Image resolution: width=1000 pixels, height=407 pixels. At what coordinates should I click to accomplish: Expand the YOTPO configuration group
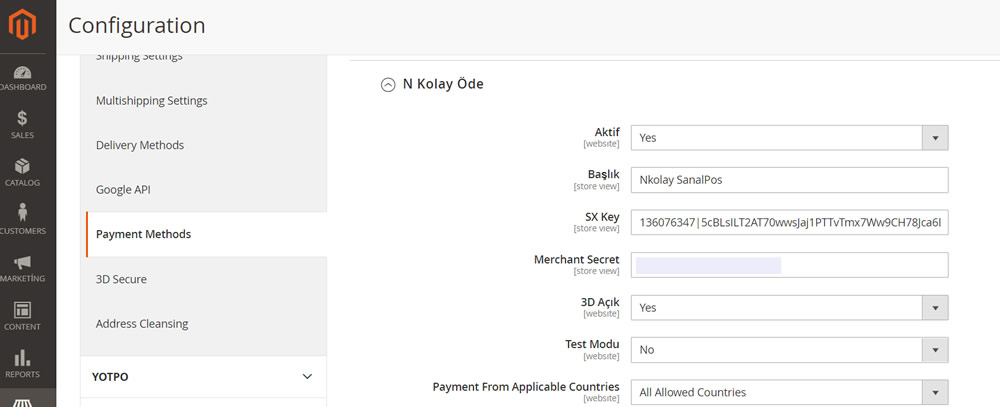307,377
